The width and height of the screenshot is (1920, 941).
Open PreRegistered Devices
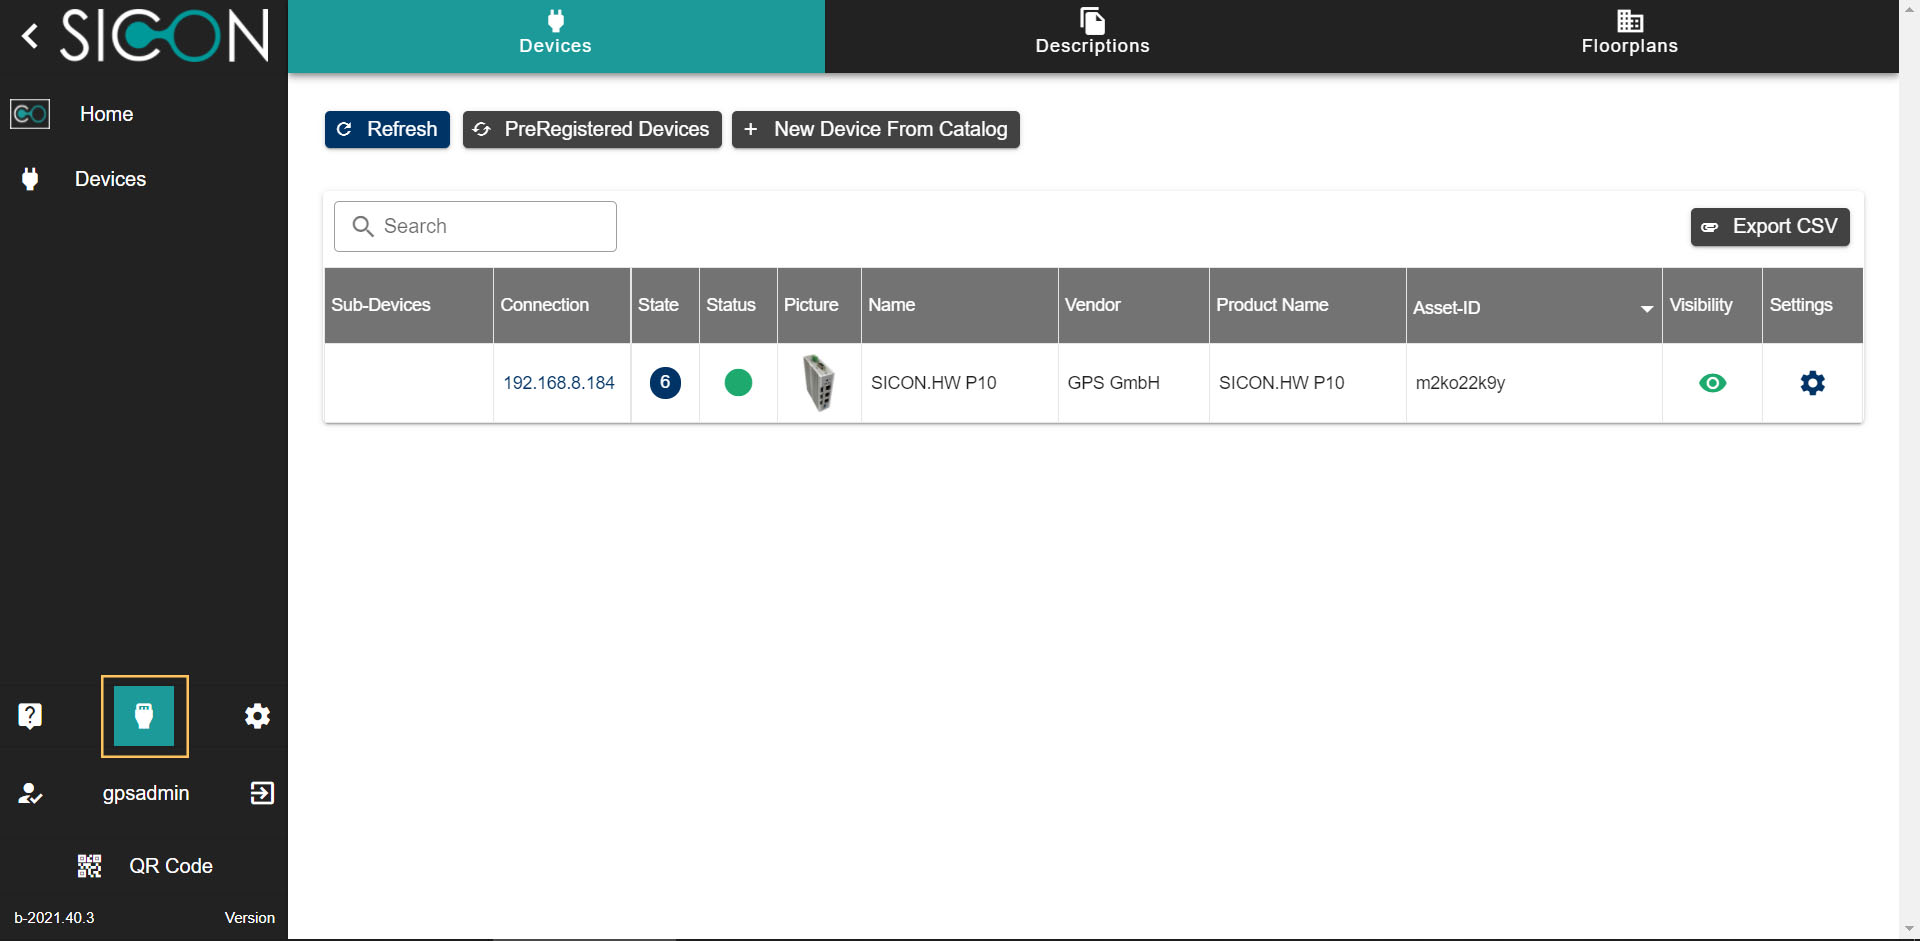point(592,129)
